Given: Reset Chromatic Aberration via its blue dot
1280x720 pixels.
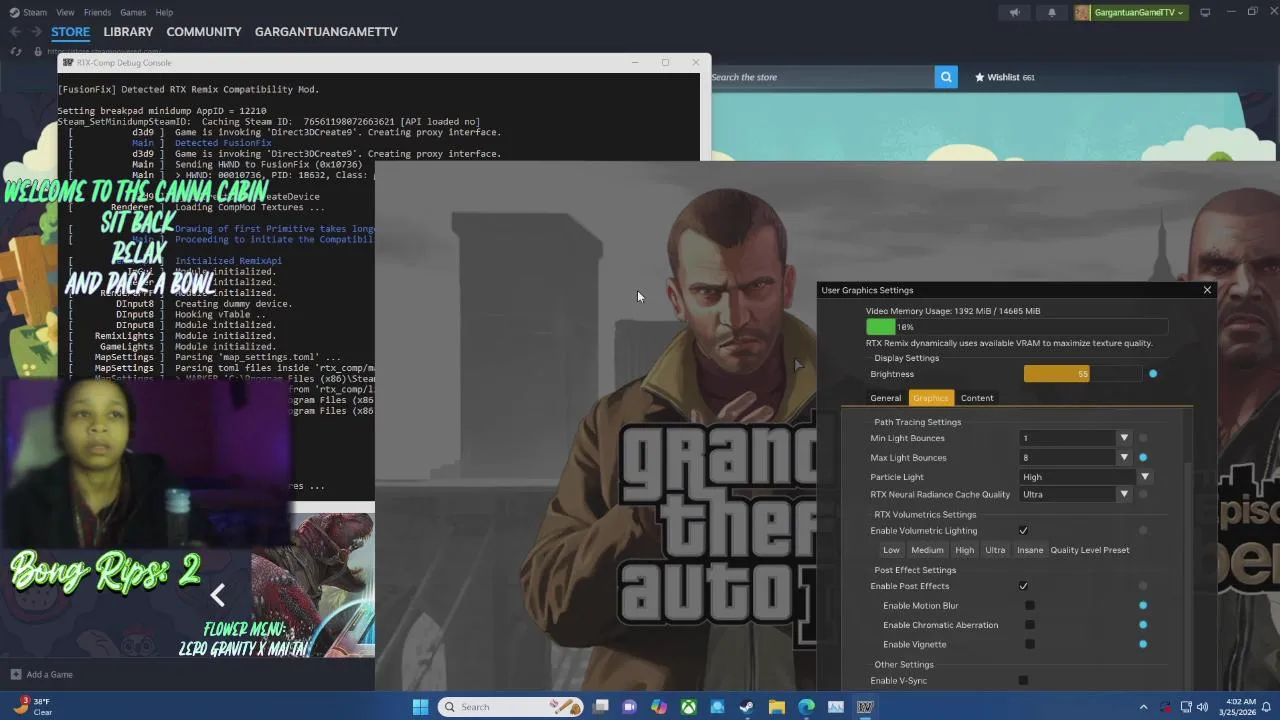Looking at the screenshot, I should coord(1143,625).
